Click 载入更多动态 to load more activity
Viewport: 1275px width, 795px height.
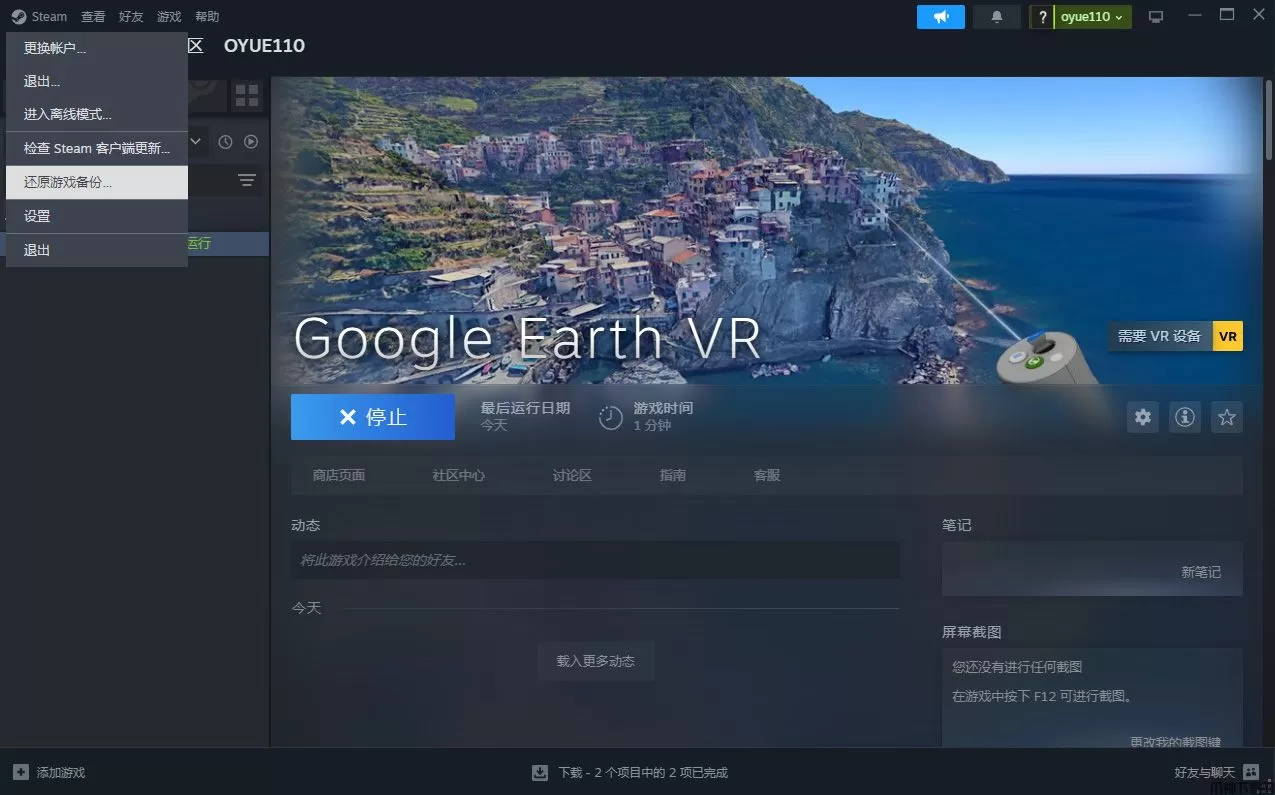tap(595, 660)
